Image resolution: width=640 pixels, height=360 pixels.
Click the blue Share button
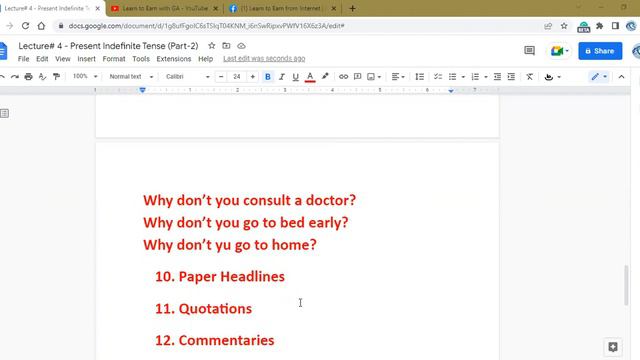point(600,51)
